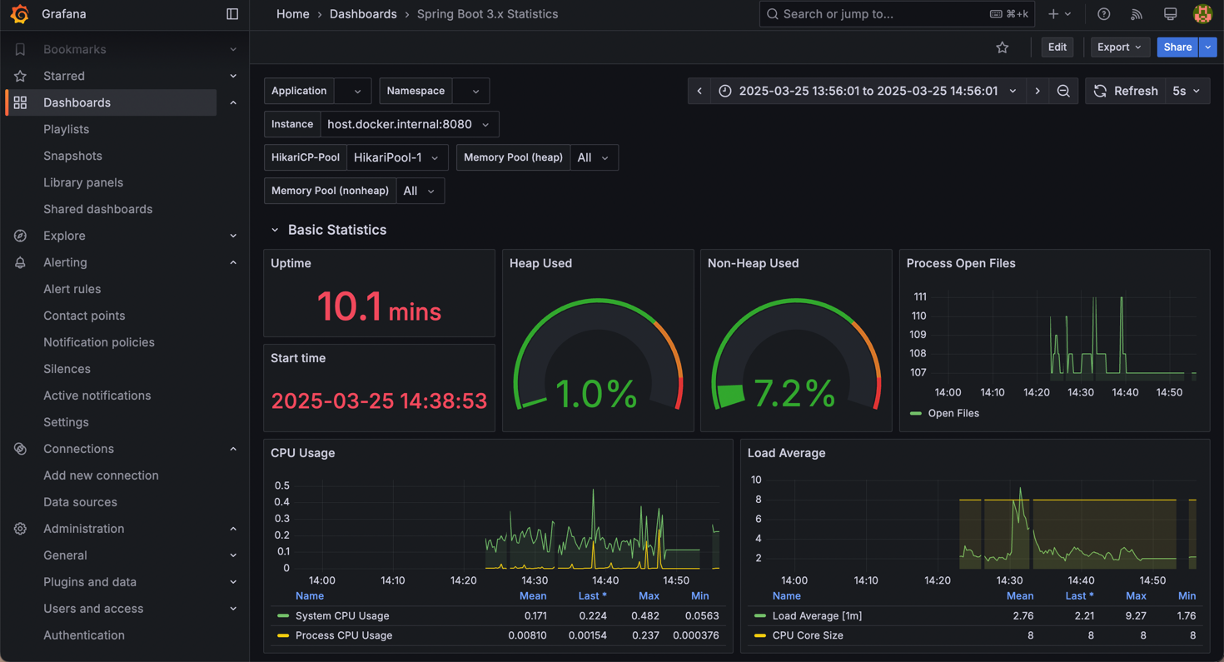
Task: Open the help question mark icon
Action: click(x=1104, y=14)
